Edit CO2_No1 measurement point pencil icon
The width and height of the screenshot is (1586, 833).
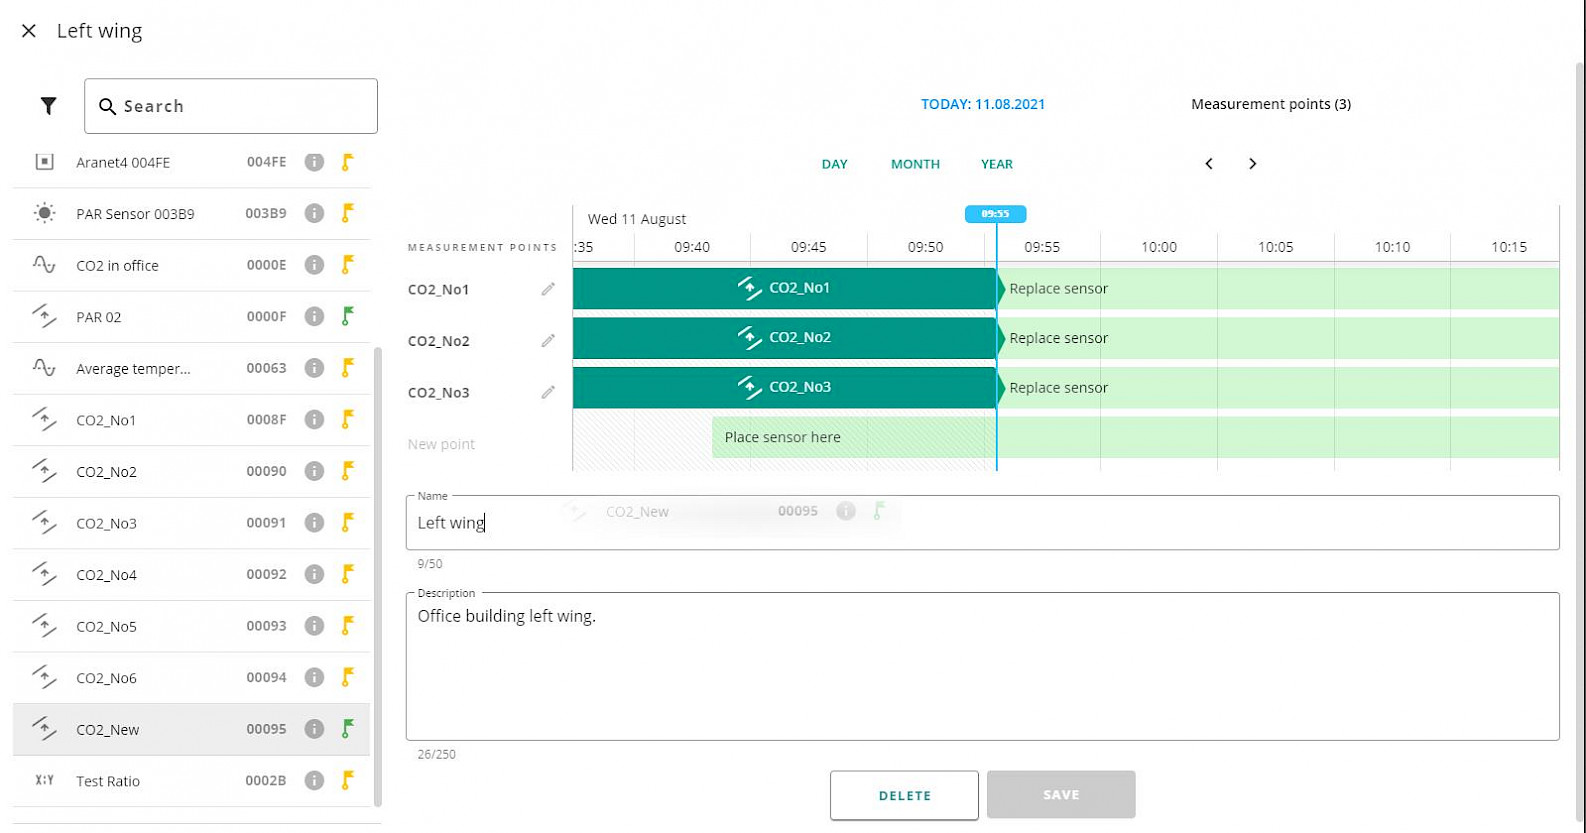tap(548, 289)
